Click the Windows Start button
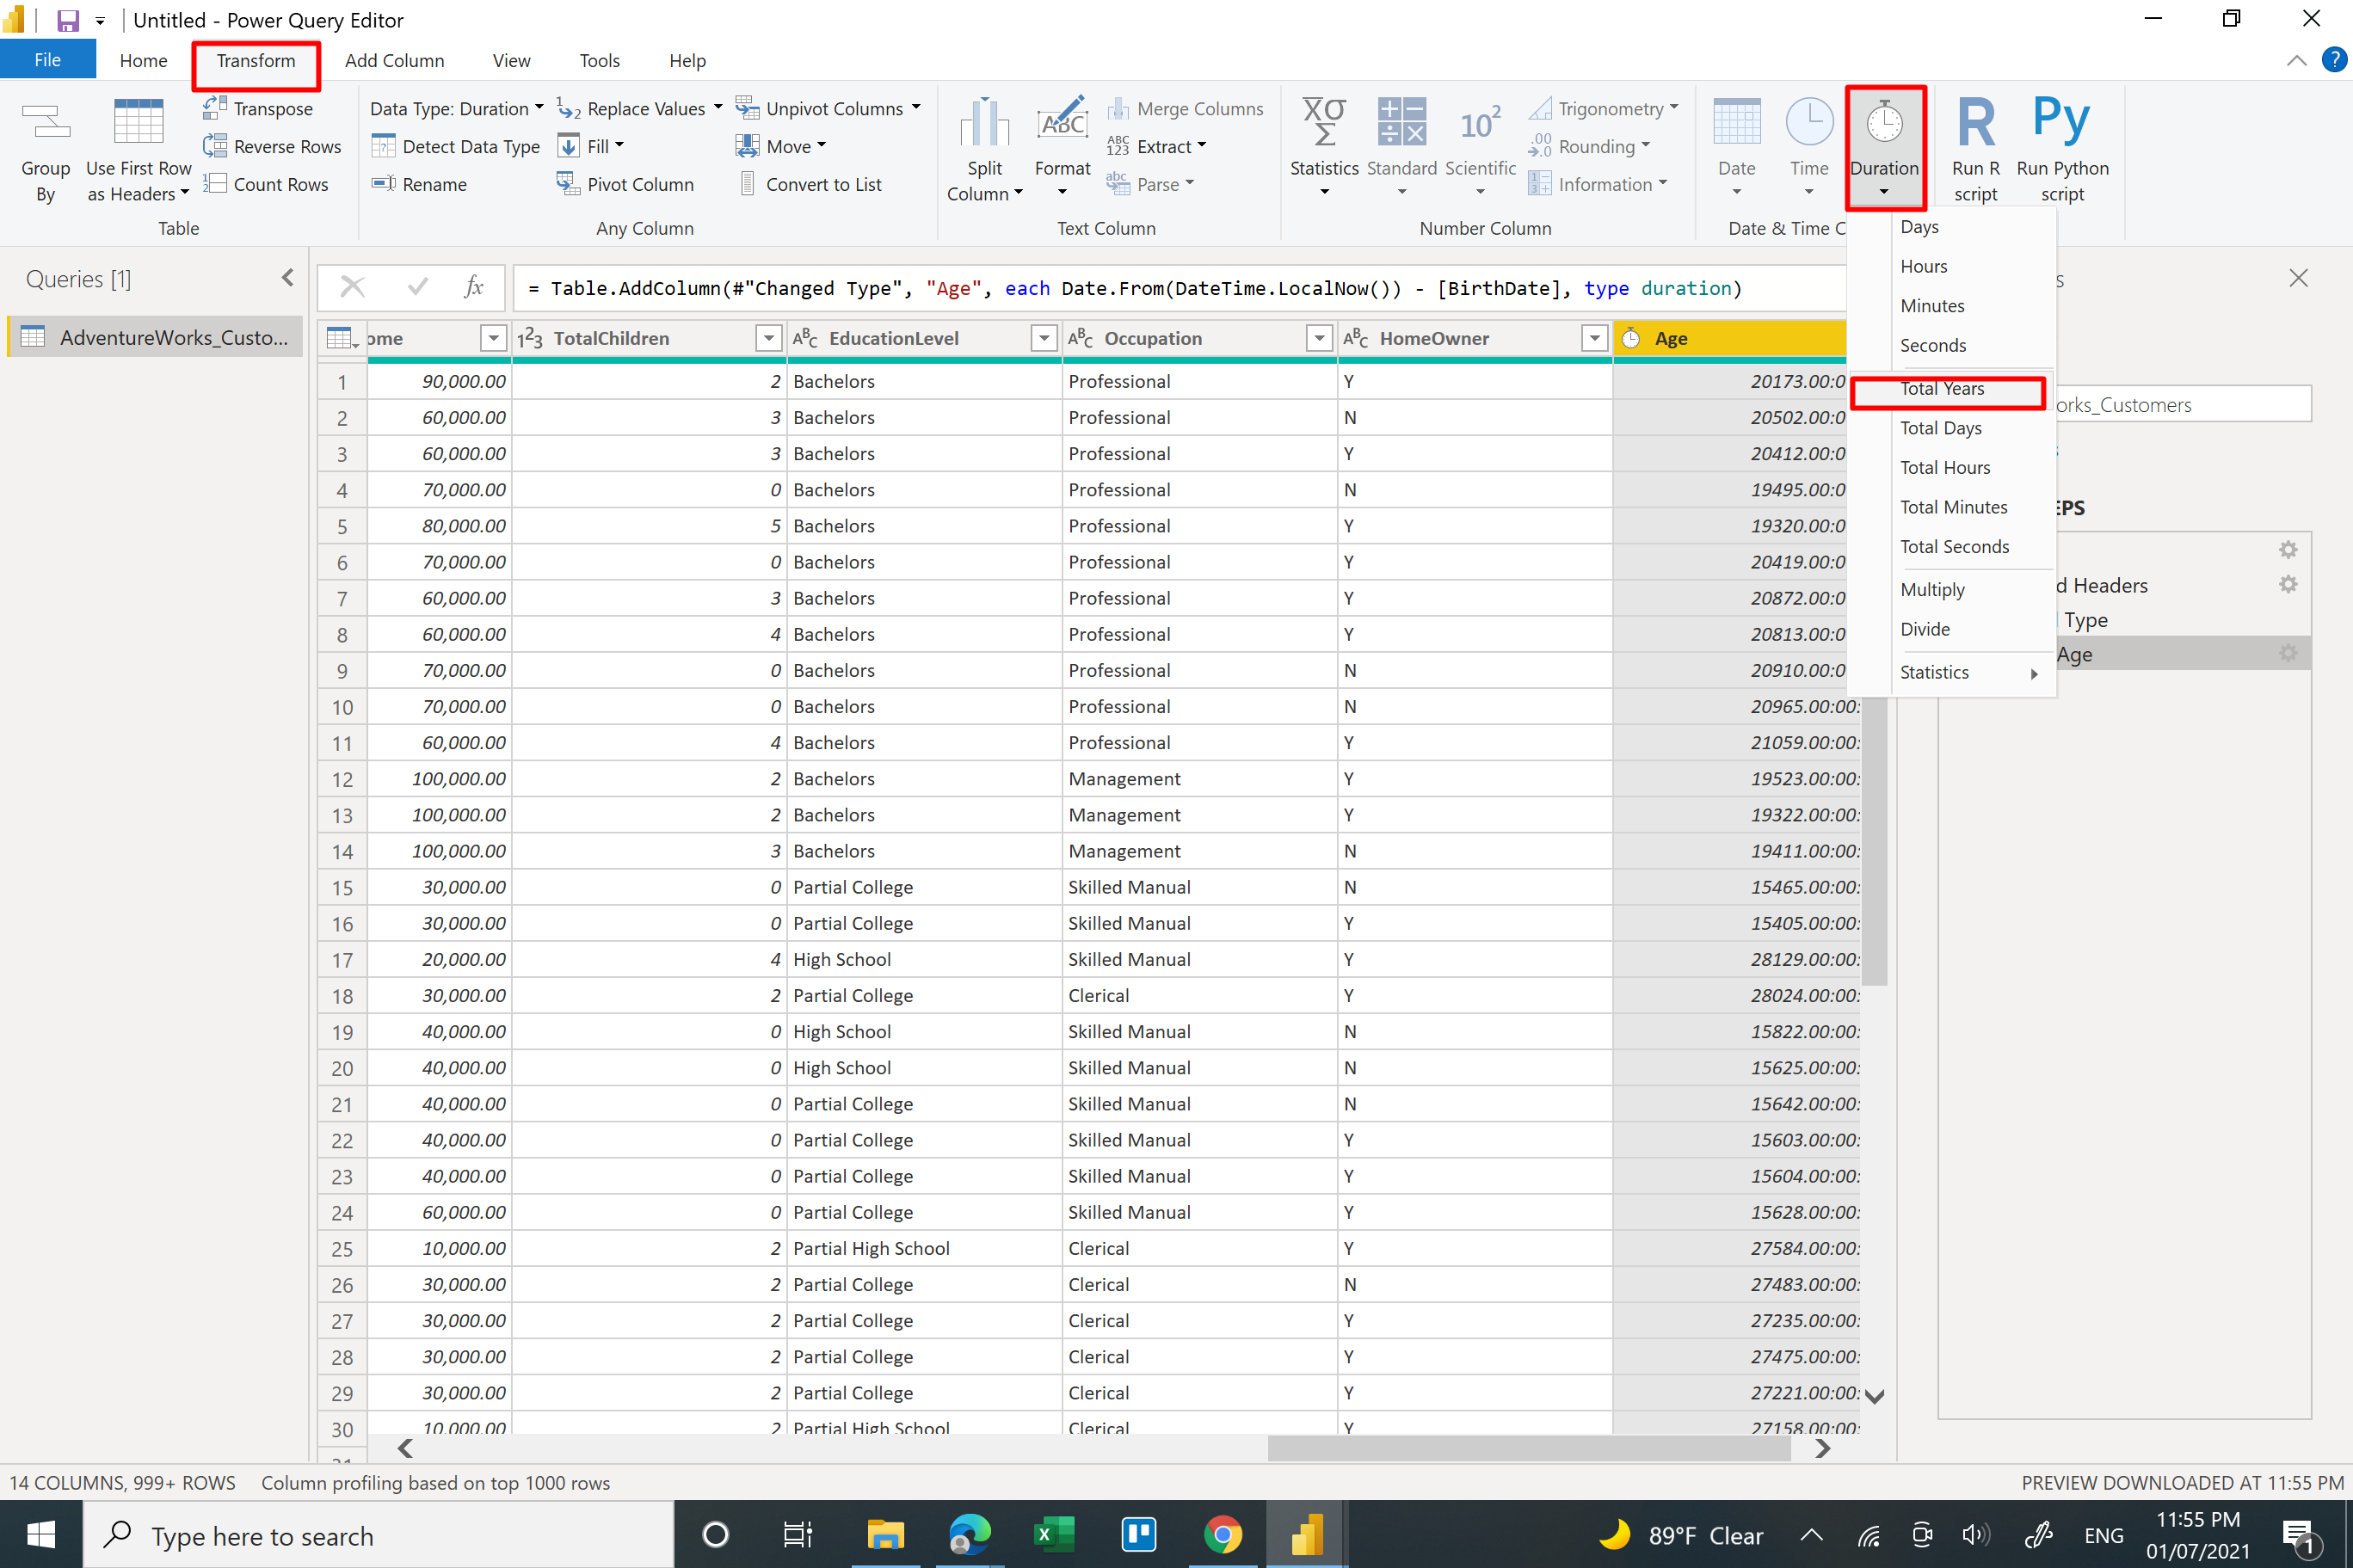 pyautogui.click(x=41, y=1534)
